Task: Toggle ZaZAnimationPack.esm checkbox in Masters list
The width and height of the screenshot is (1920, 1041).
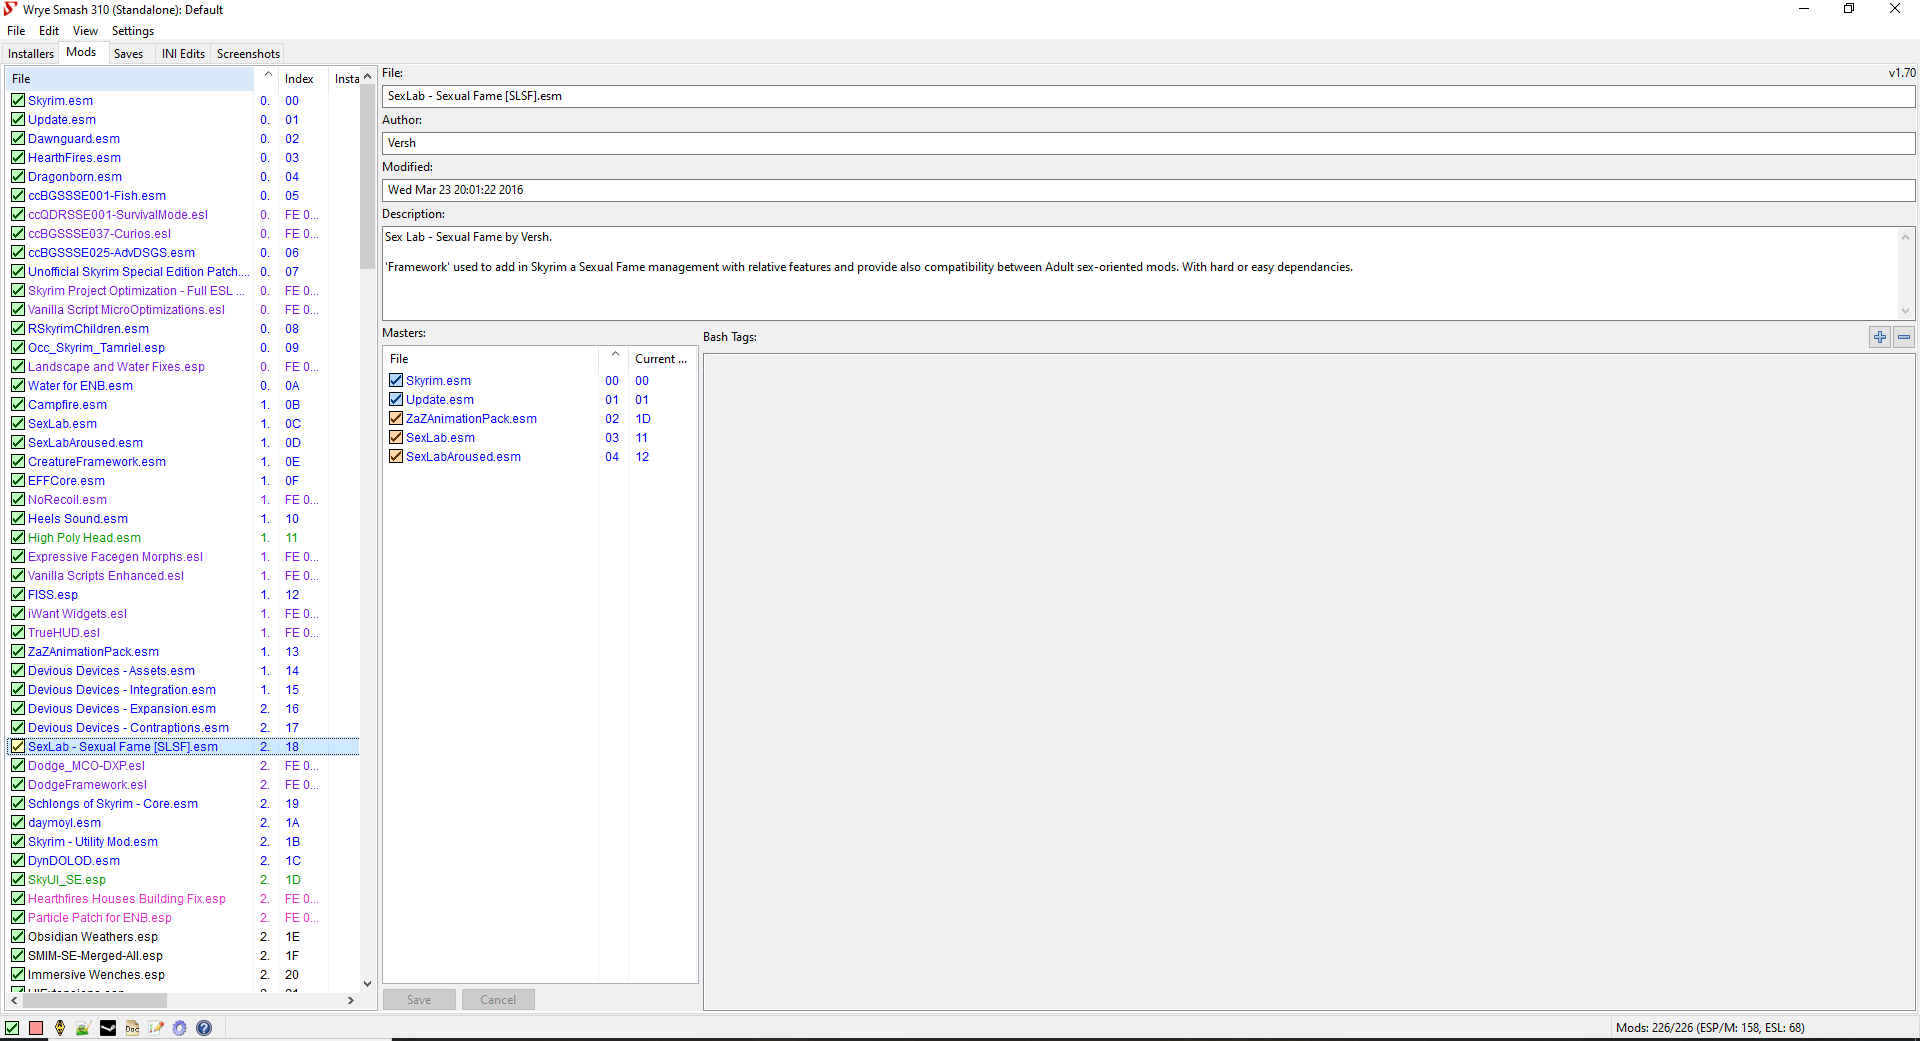Action: coord(396,418)
